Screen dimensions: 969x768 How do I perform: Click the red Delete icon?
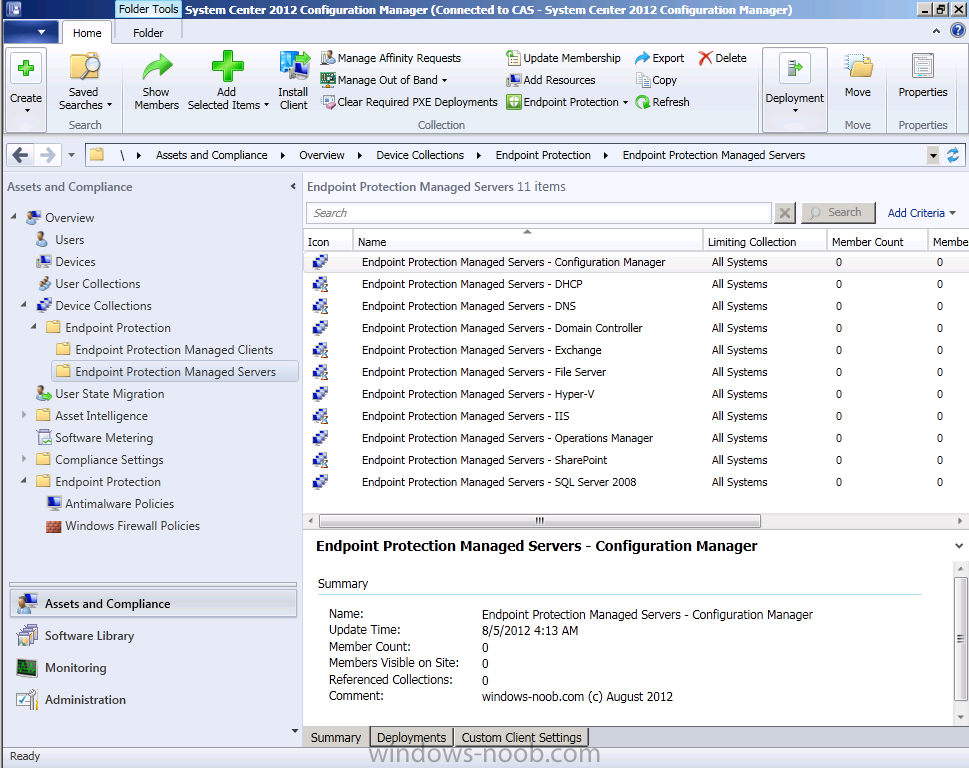tap(705, 58)
